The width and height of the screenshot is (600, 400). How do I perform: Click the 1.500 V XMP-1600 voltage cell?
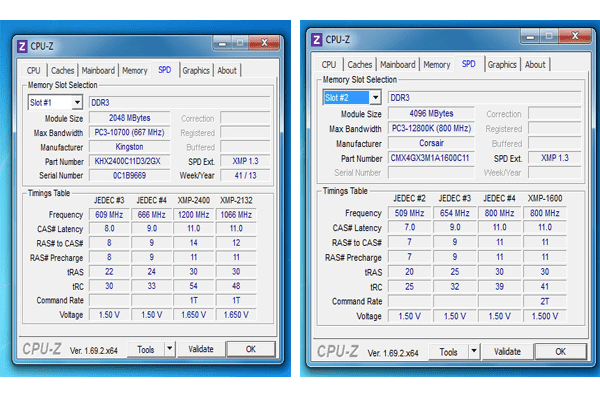click(x=545, y=316)
